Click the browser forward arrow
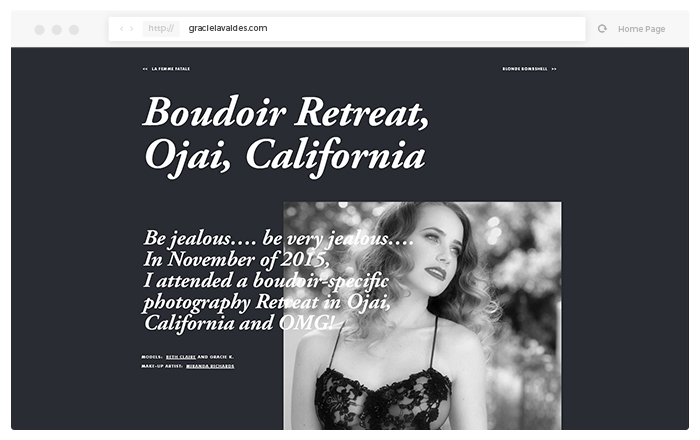 point(132,29)
